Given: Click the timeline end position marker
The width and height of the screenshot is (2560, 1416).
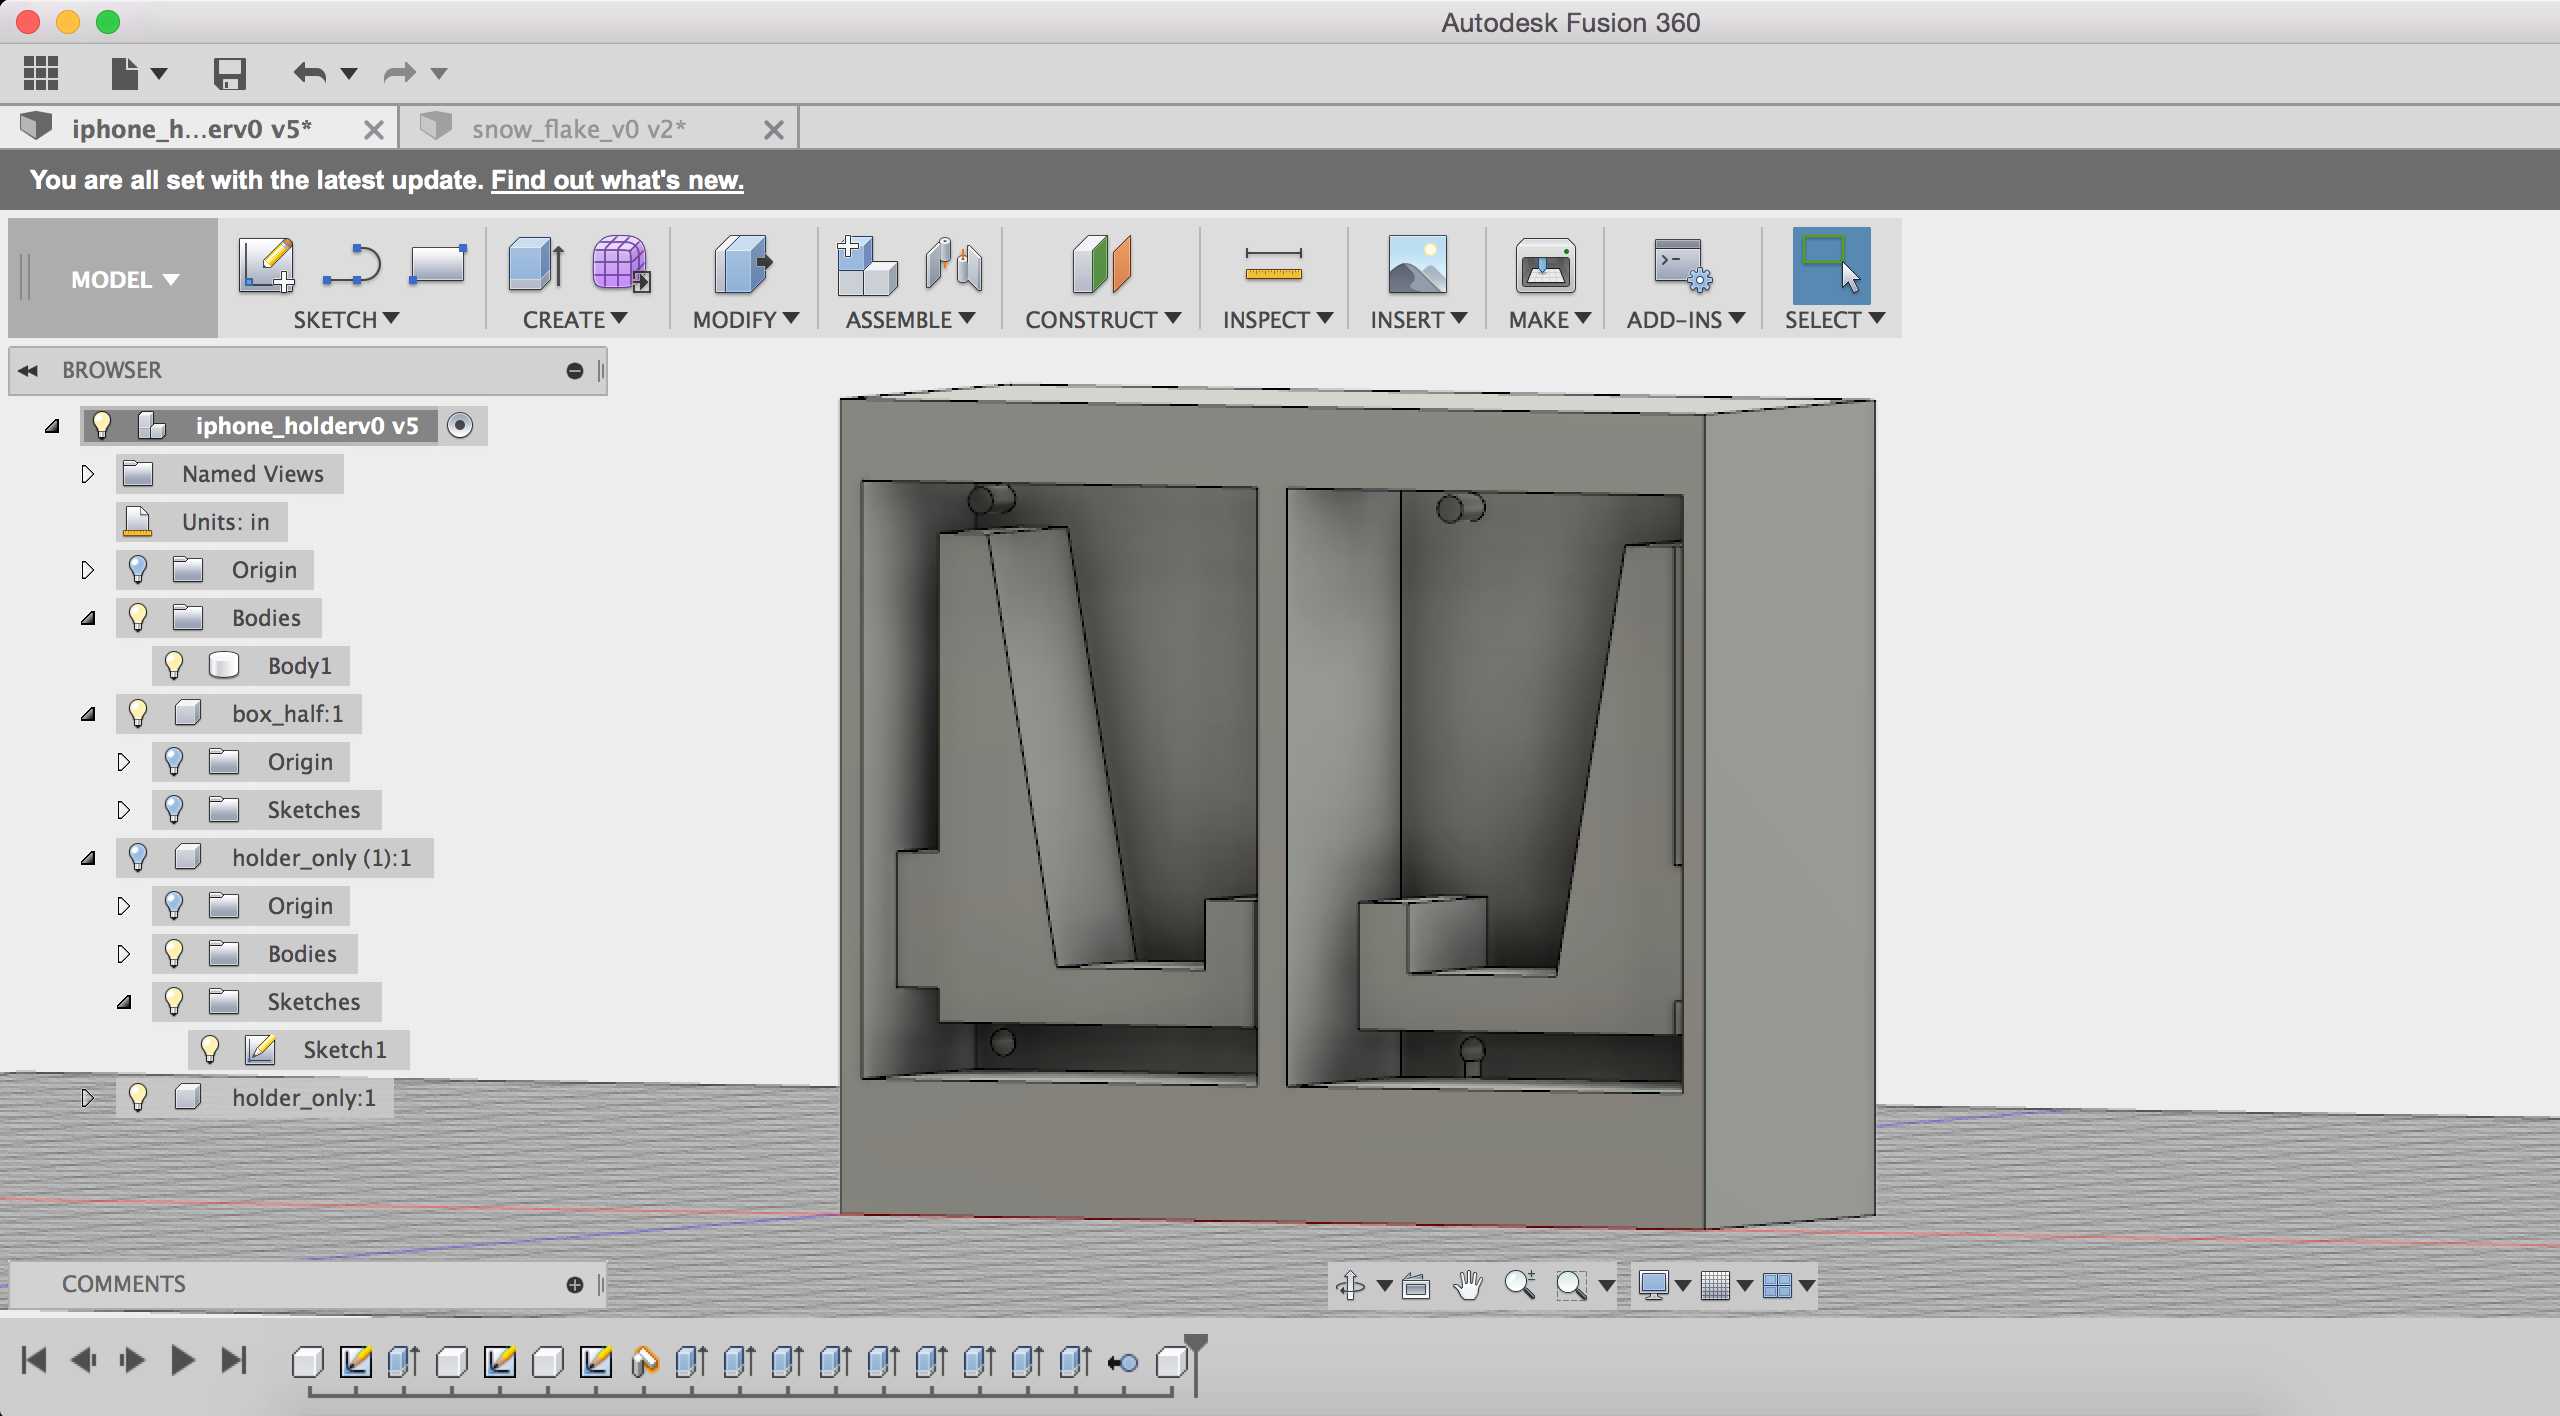Looking at the screenshot, I should [x=1196, y=1363].
